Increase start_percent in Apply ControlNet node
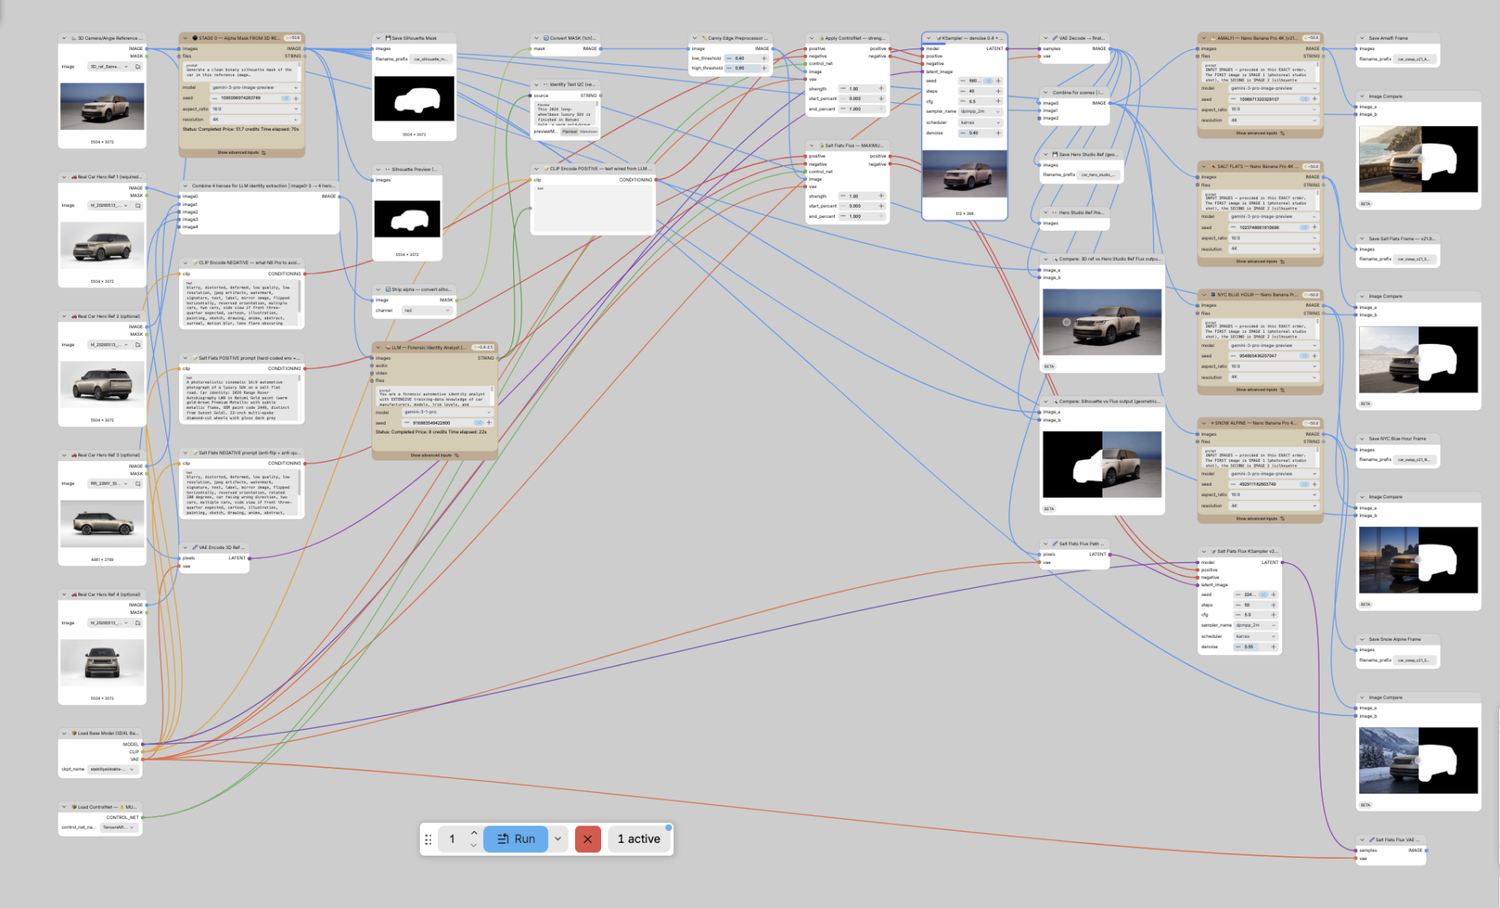 pos(881,99)
